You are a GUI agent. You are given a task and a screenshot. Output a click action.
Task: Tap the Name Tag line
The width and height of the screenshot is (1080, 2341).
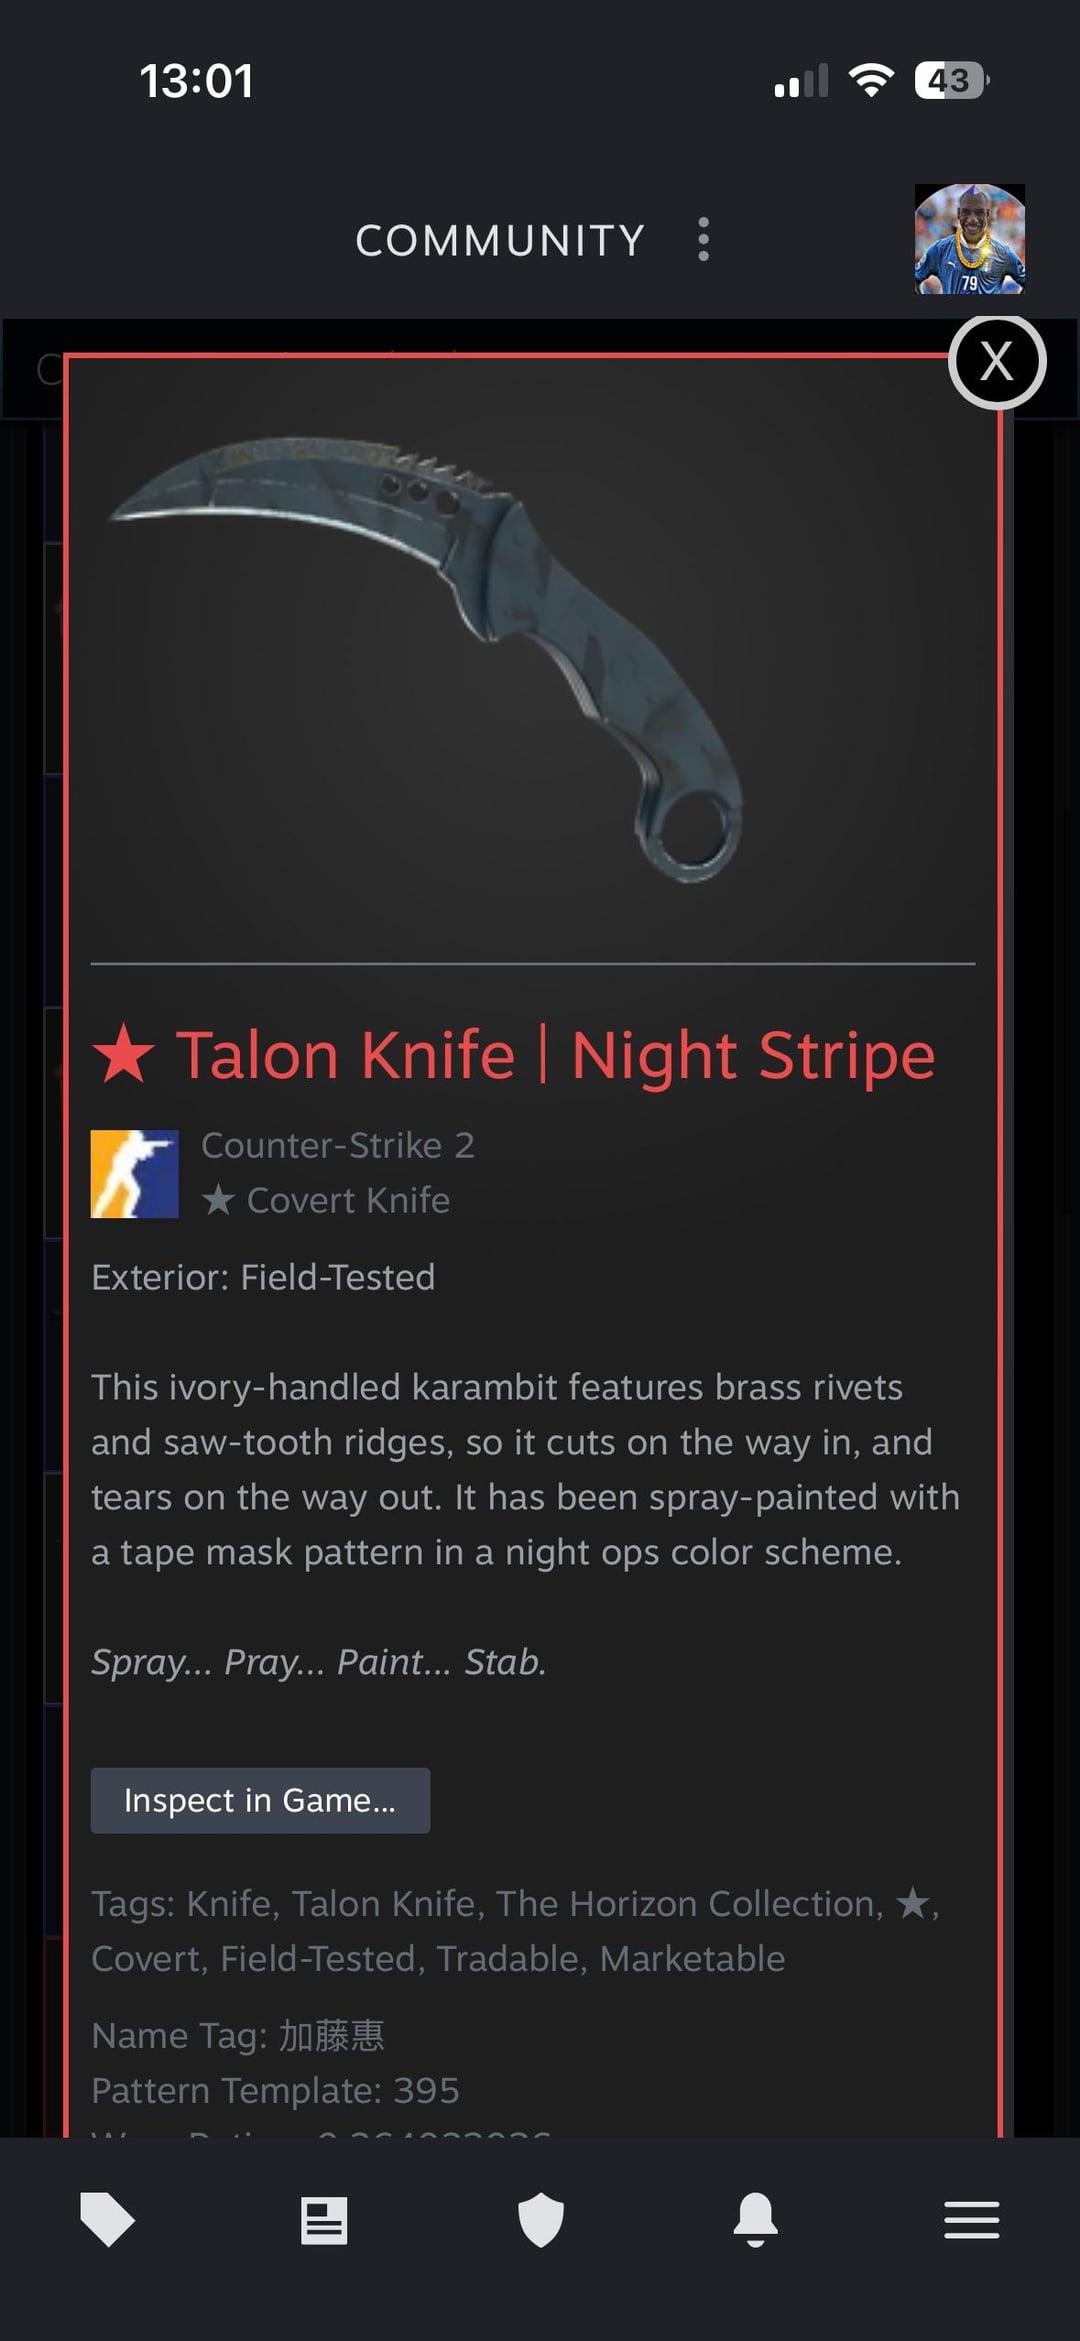[238, 2035]
